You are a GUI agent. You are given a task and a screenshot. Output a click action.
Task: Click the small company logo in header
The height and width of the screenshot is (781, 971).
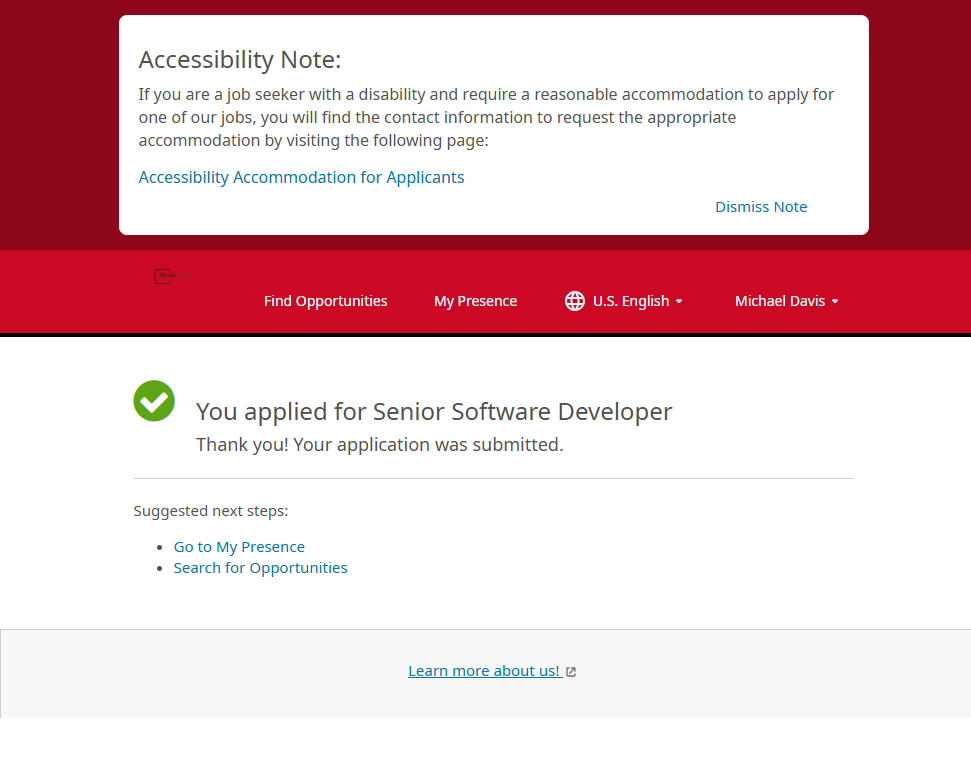click(171, 276)
